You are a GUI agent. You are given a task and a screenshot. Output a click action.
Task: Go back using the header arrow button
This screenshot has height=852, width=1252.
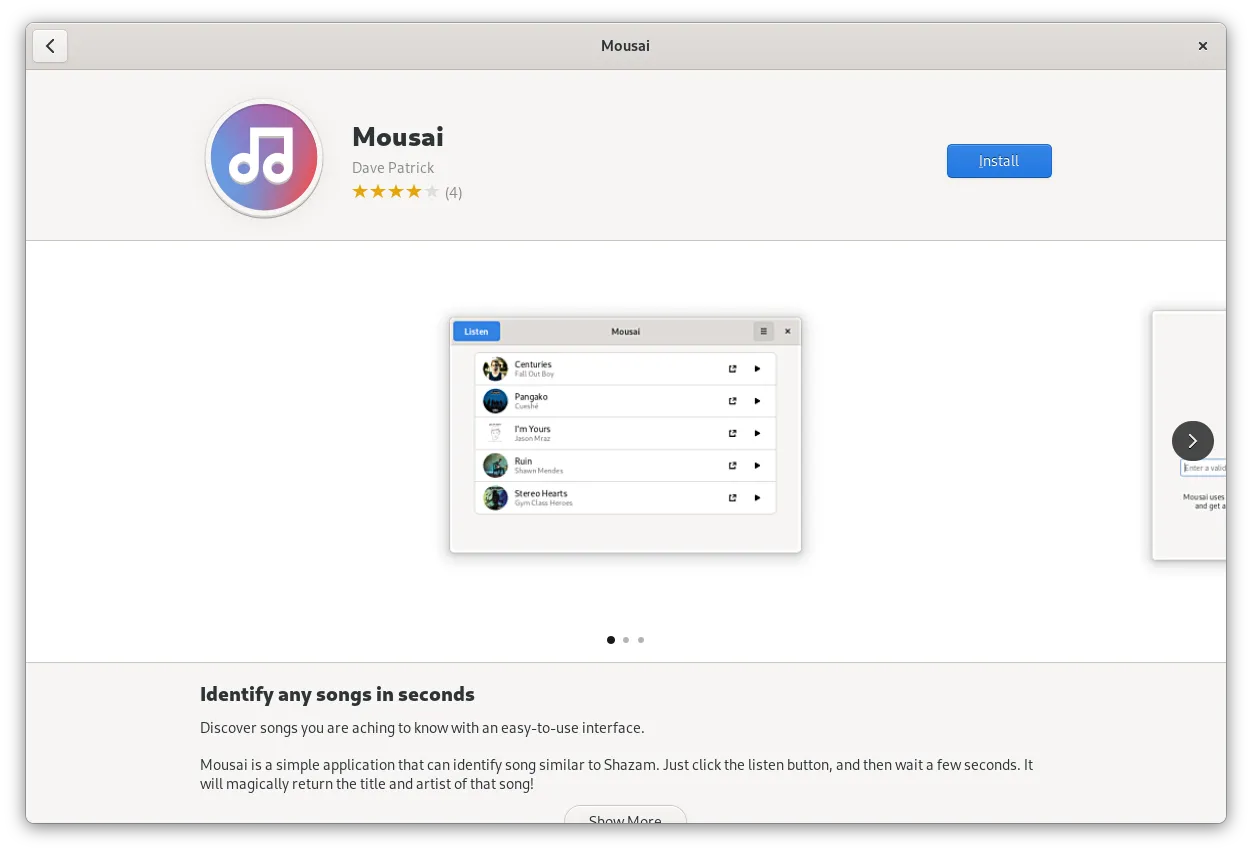tap(50, 46)
